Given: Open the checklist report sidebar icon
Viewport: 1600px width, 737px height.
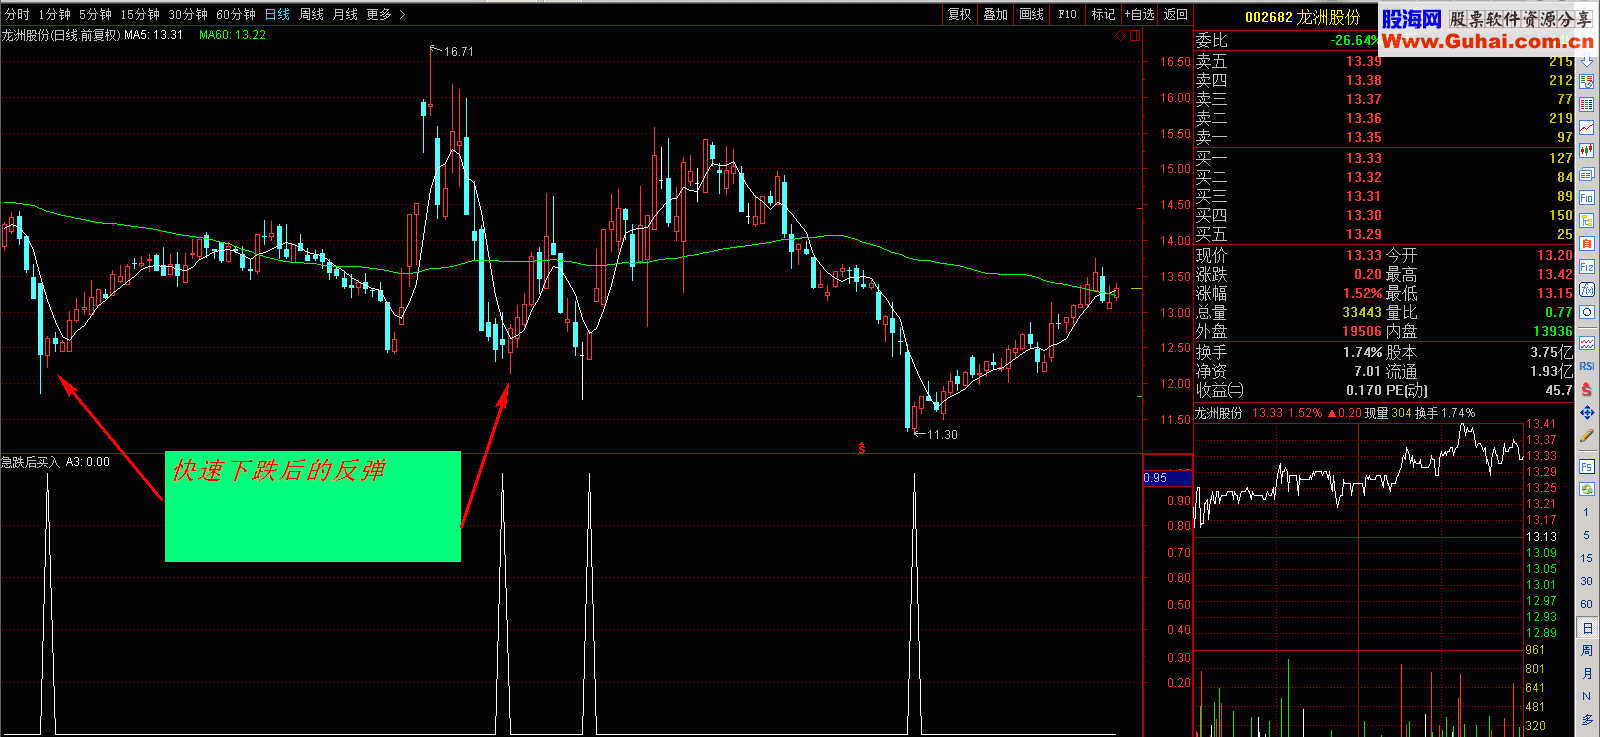Looking at the screenshot, I should point(1587,81).
